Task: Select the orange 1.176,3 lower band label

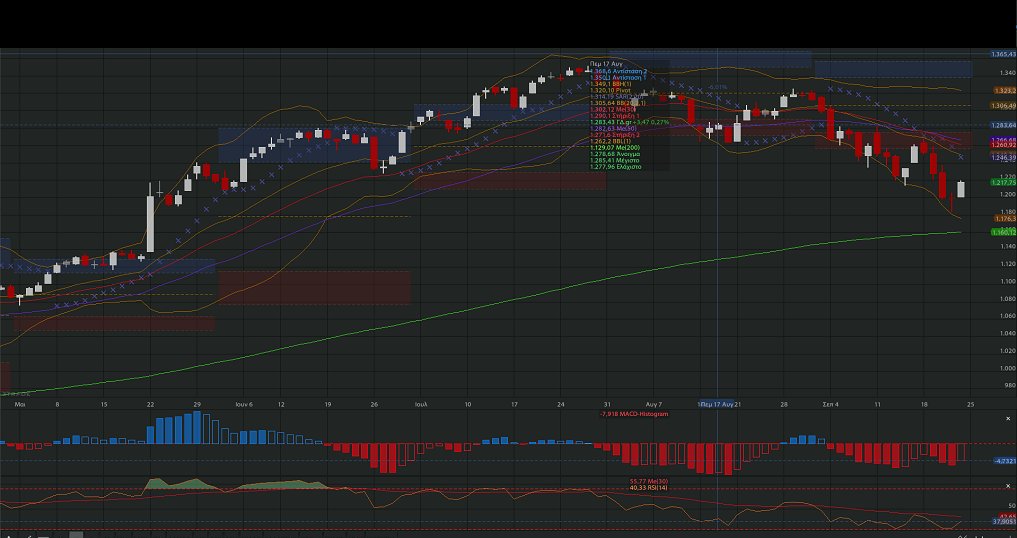Action: 1005,219
